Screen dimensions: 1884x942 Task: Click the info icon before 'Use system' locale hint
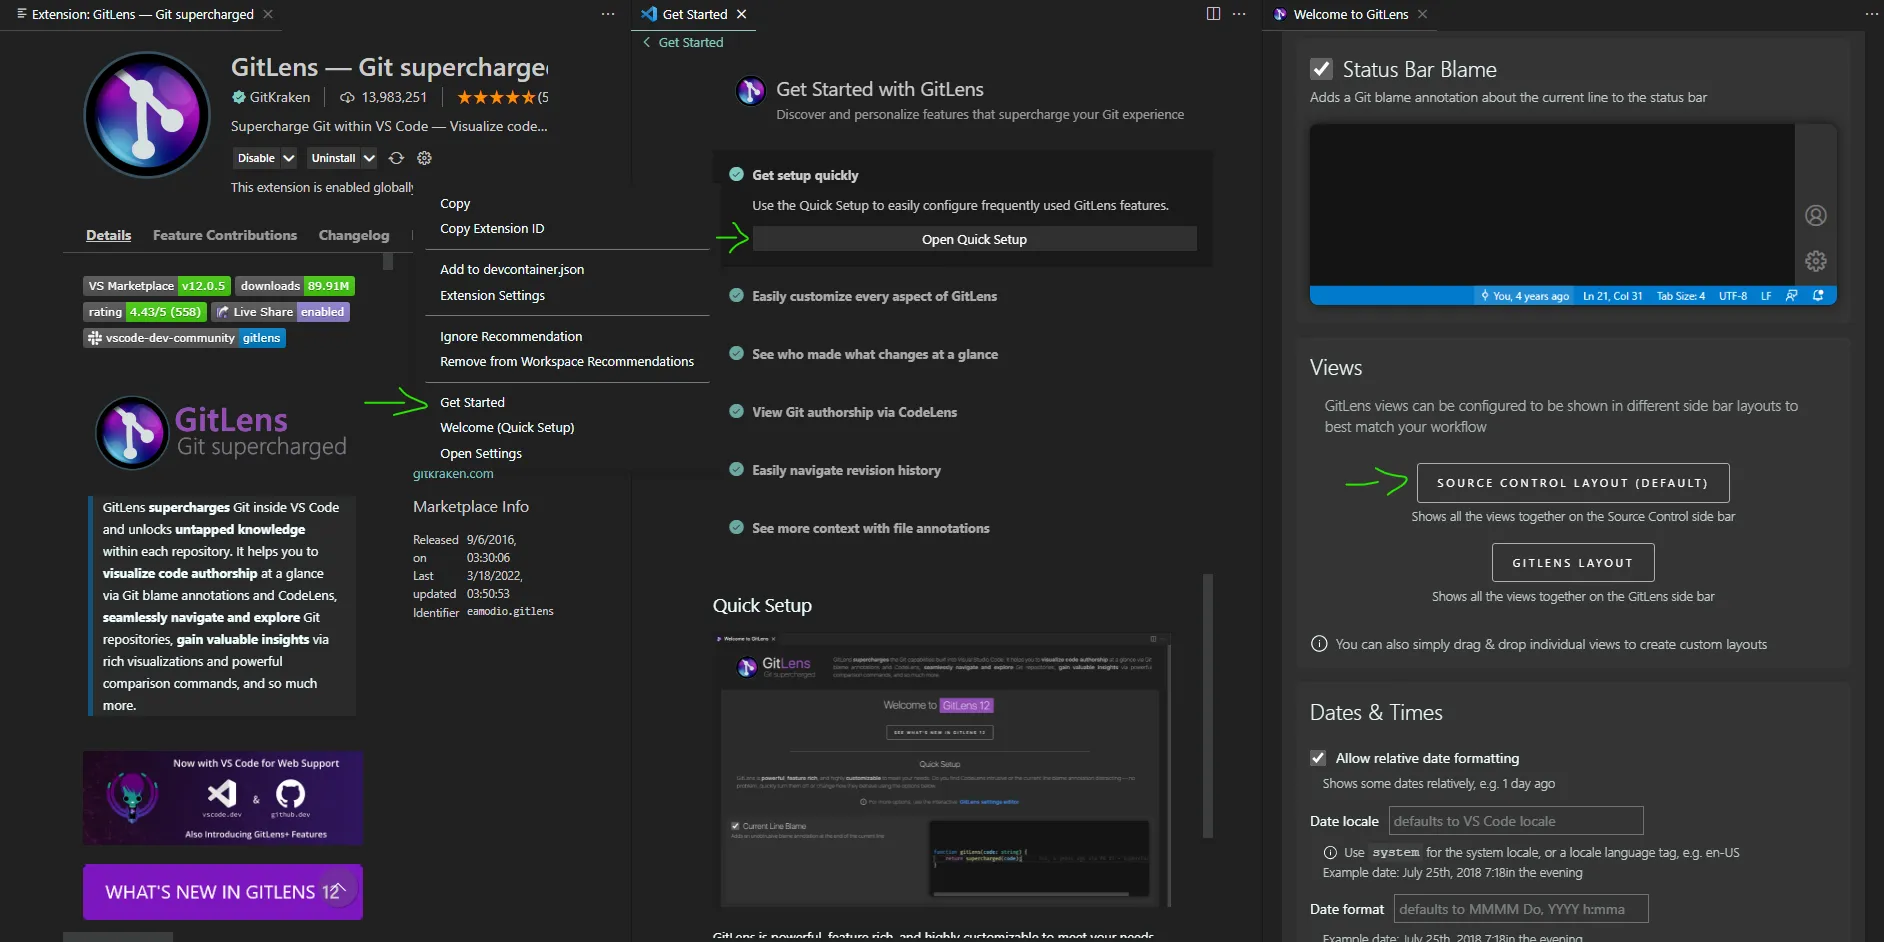1330,853
